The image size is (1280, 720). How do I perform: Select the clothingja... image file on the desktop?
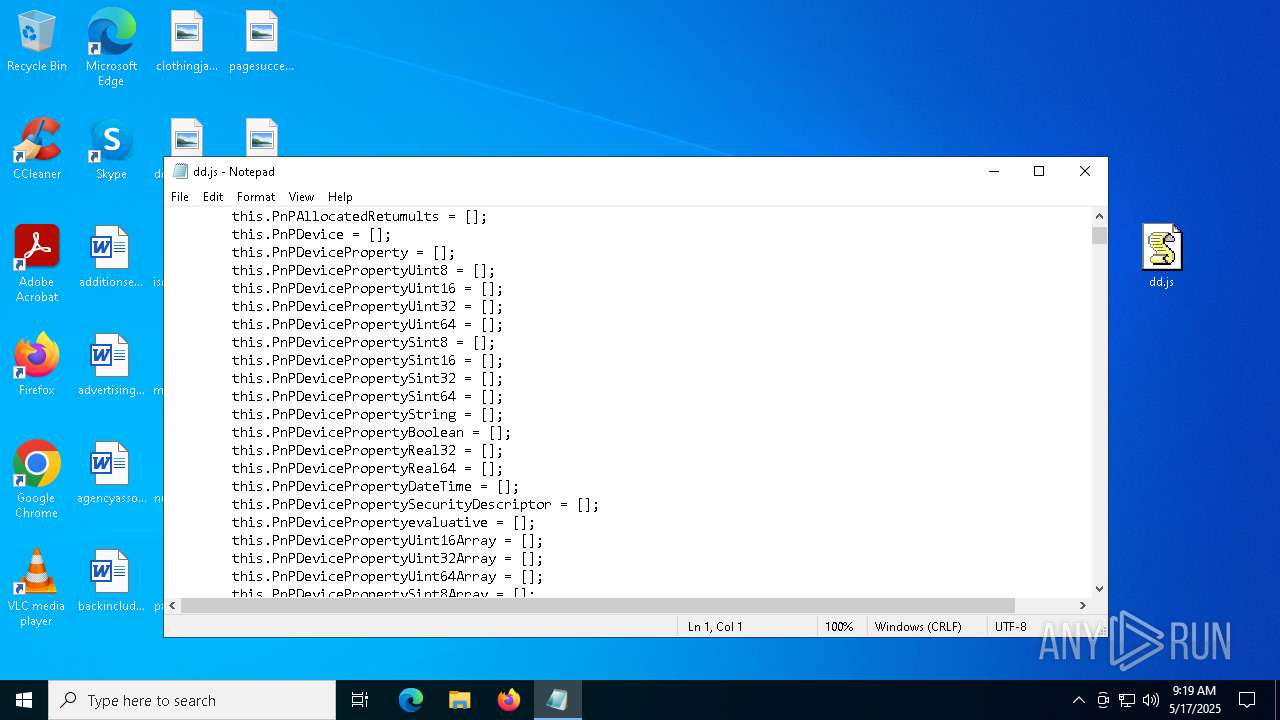click(x=187, y=42)
